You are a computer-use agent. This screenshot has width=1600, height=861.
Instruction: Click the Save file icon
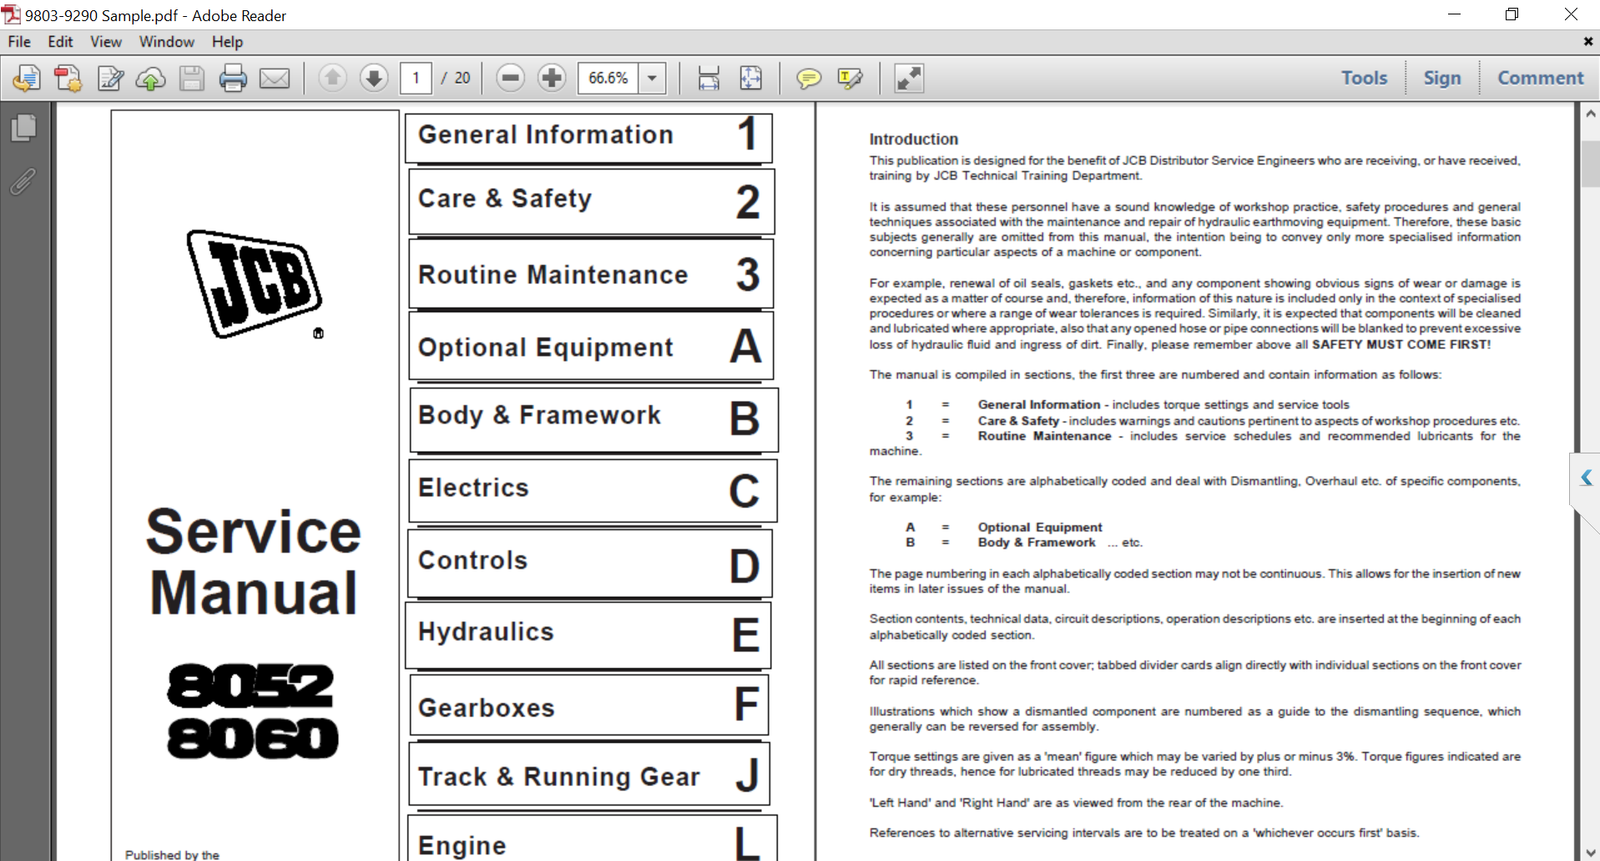point(192,78)
